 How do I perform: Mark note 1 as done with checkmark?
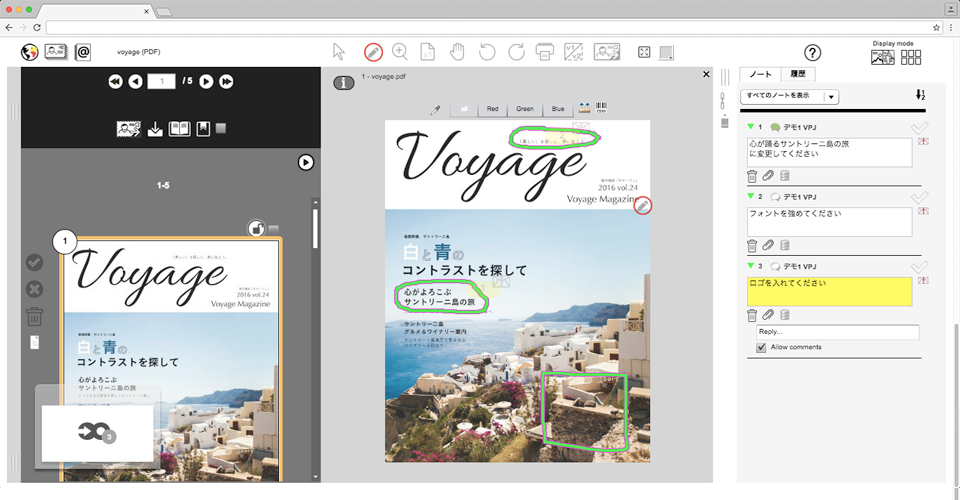(919, 128)
